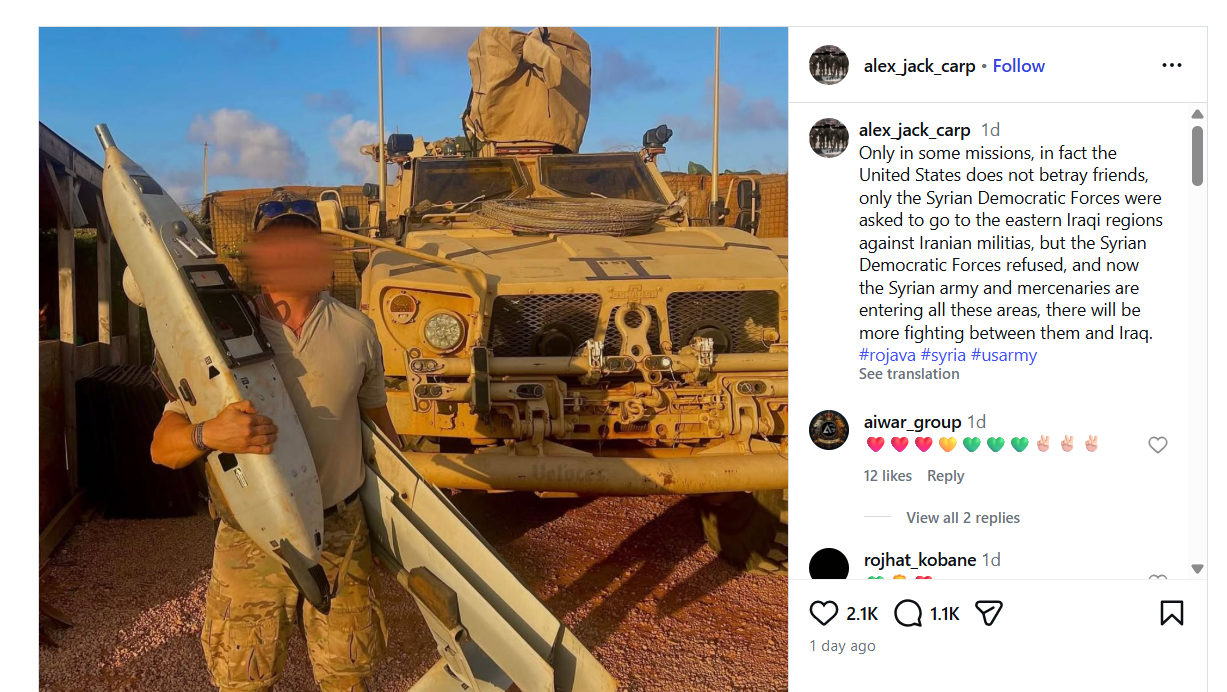Expand View all 2 replies
The image size is (1227, 692).
[x=963, y=518]
